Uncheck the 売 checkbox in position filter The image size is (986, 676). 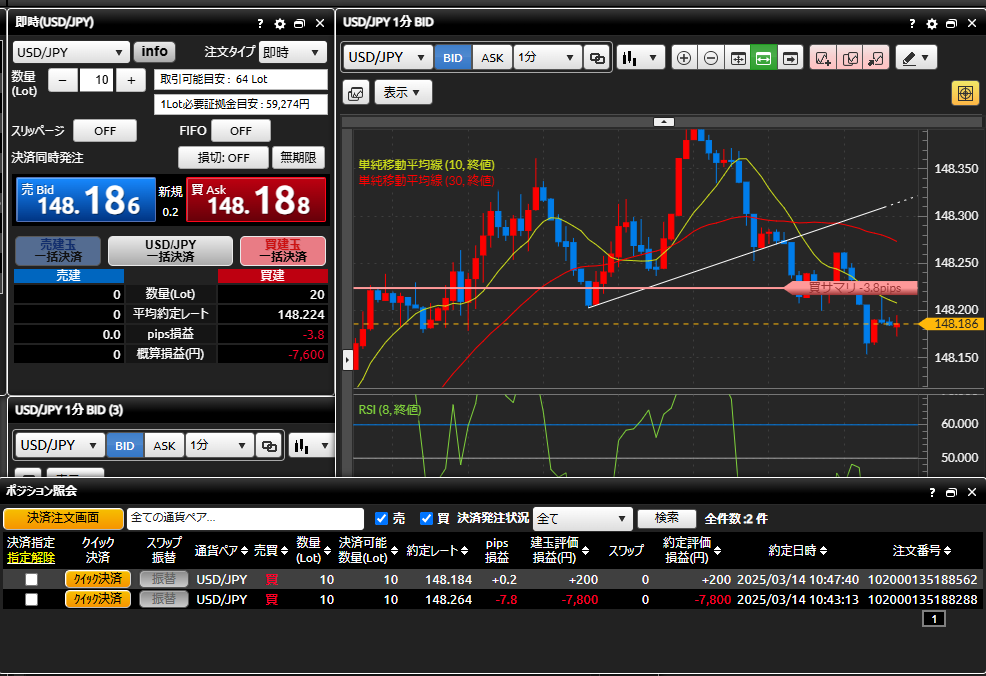pyautogui.click(x=381, y=518)
